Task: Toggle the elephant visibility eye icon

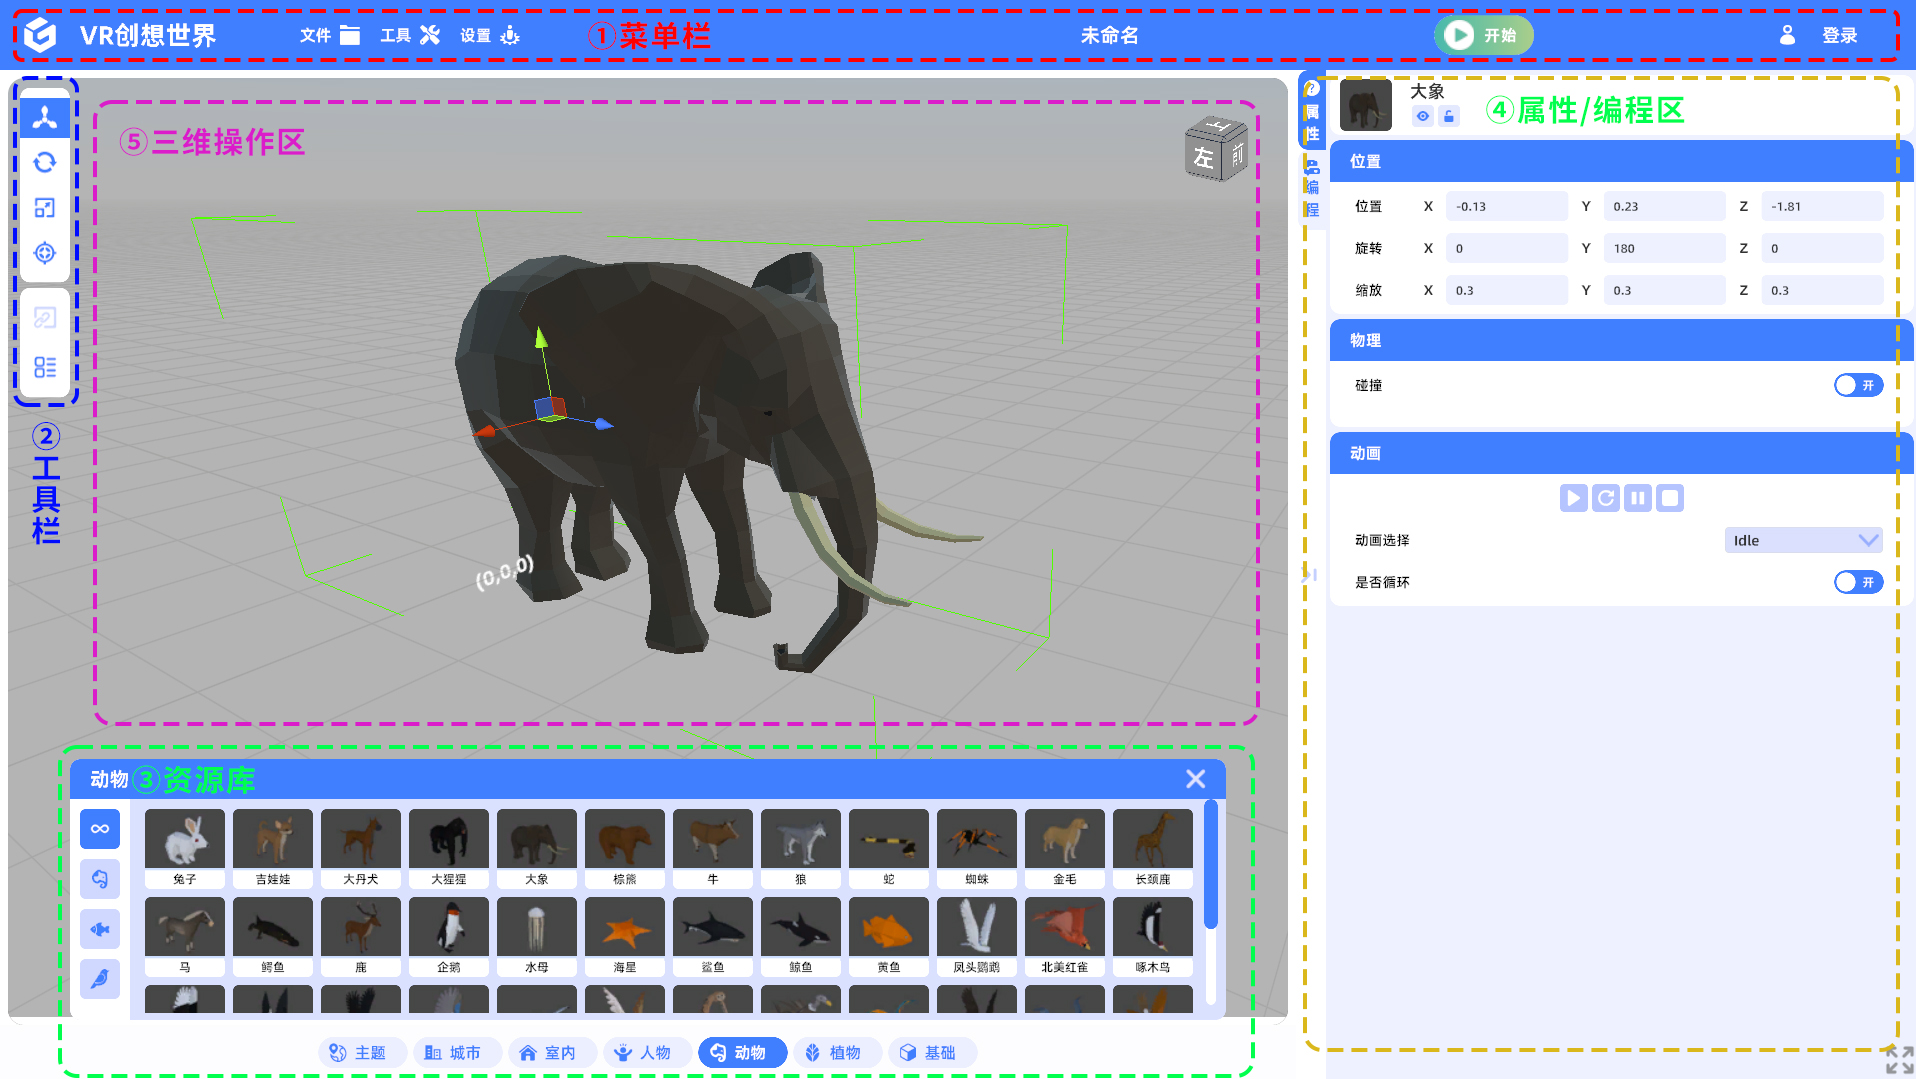Action: pos(1422,117)
